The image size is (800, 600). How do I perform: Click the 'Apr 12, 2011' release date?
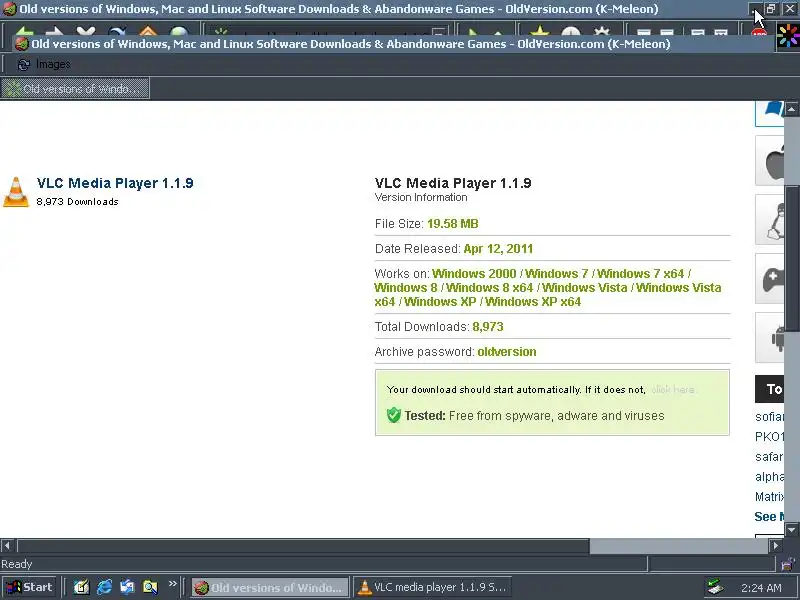(x=498, y=248)
